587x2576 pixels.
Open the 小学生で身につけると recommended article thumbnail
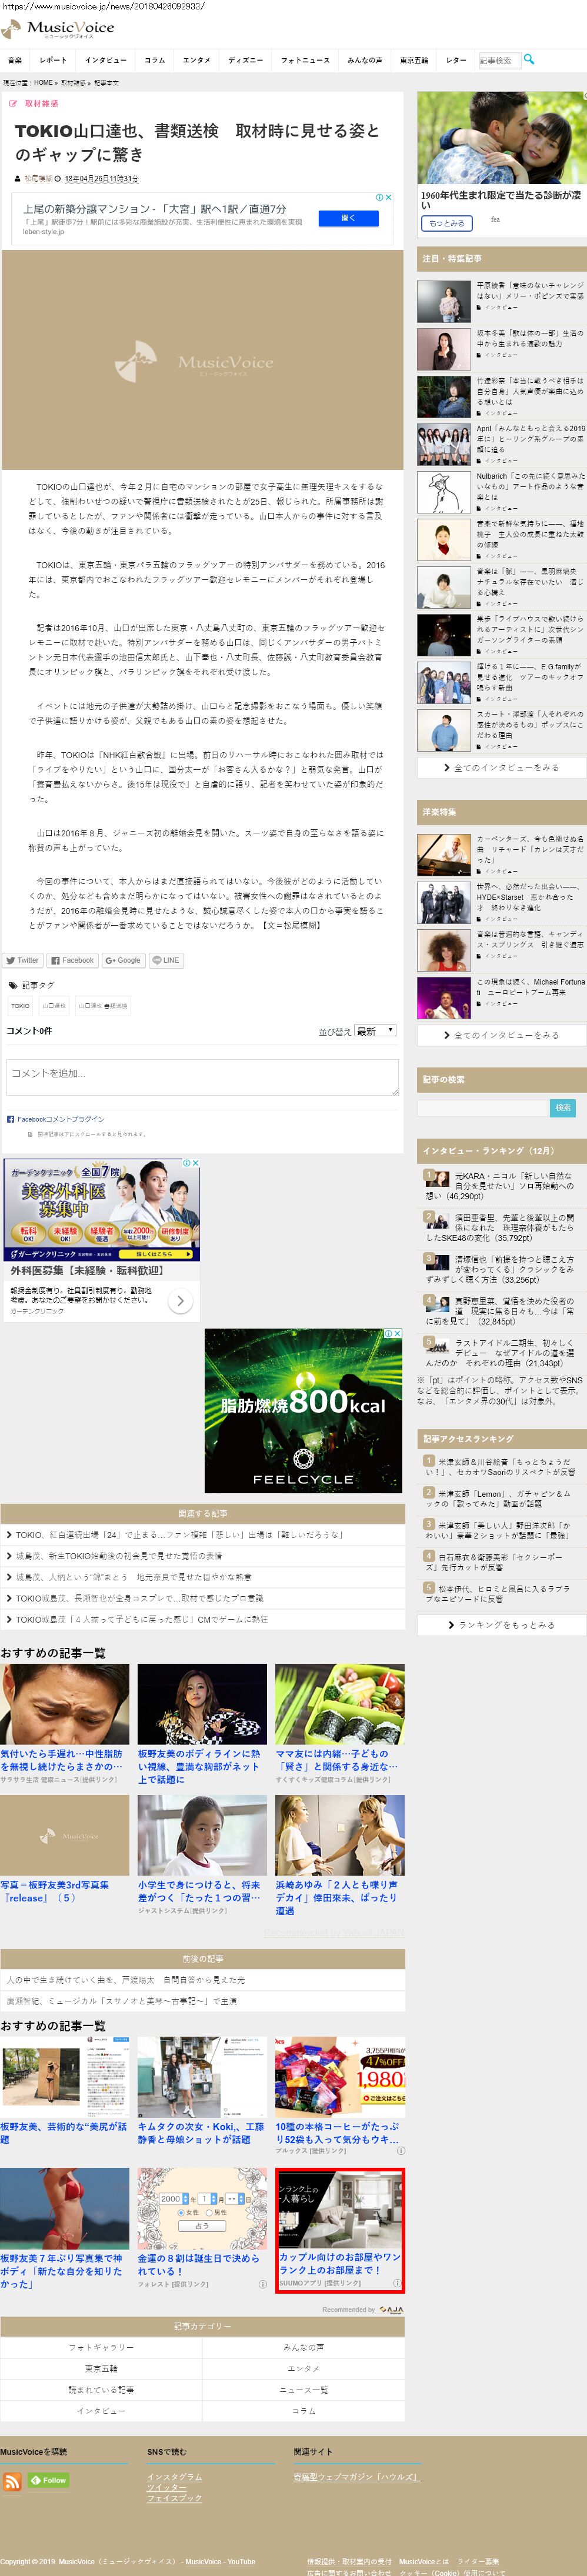tap(202, 1835)
